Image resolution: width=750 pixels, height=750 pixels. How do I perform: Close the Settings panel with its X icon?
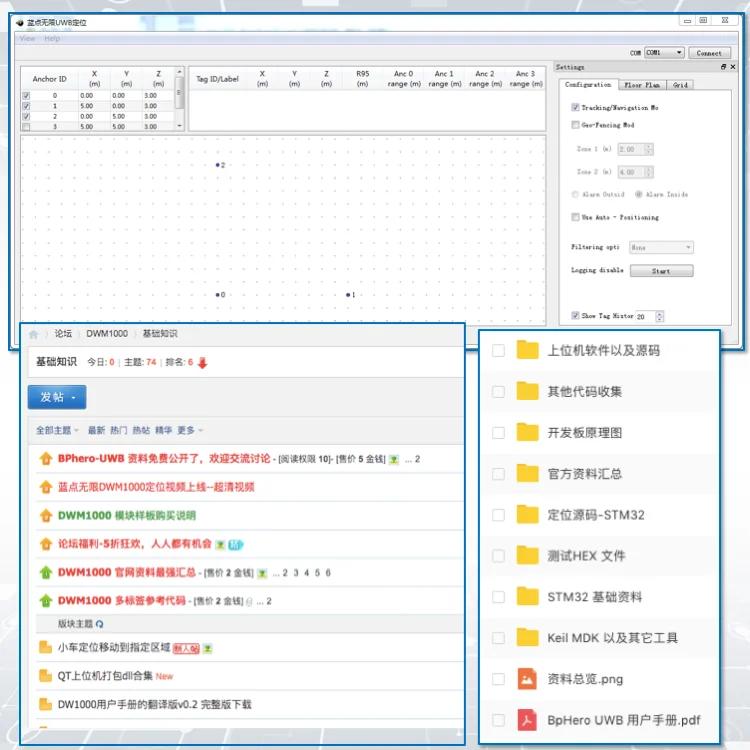732,67
